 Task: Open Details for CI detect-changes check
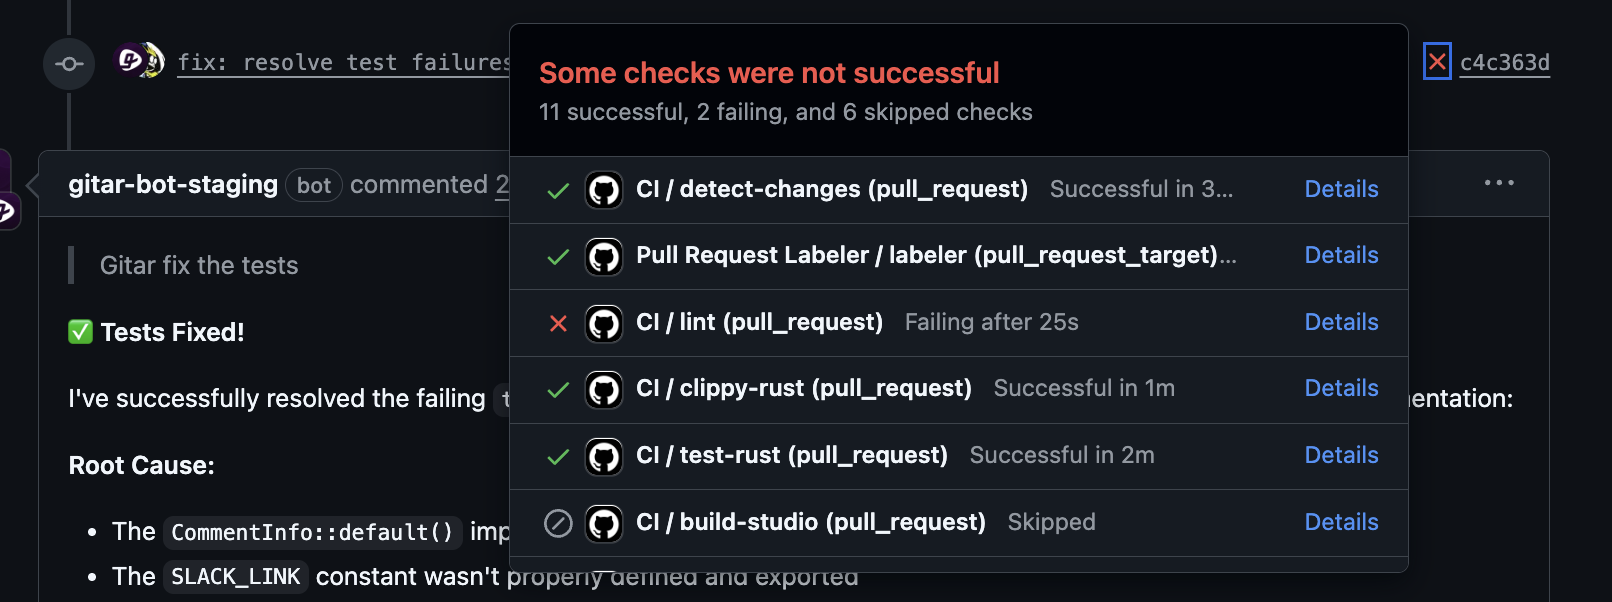(x=1341, y=189)
